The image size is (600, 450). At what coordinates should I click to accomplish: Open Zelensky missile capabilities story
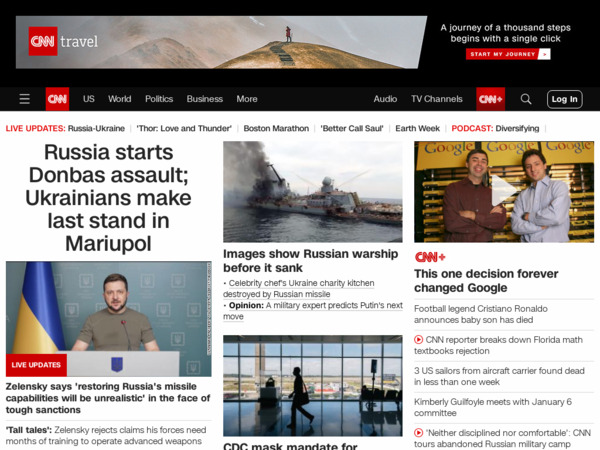[108, 398]
